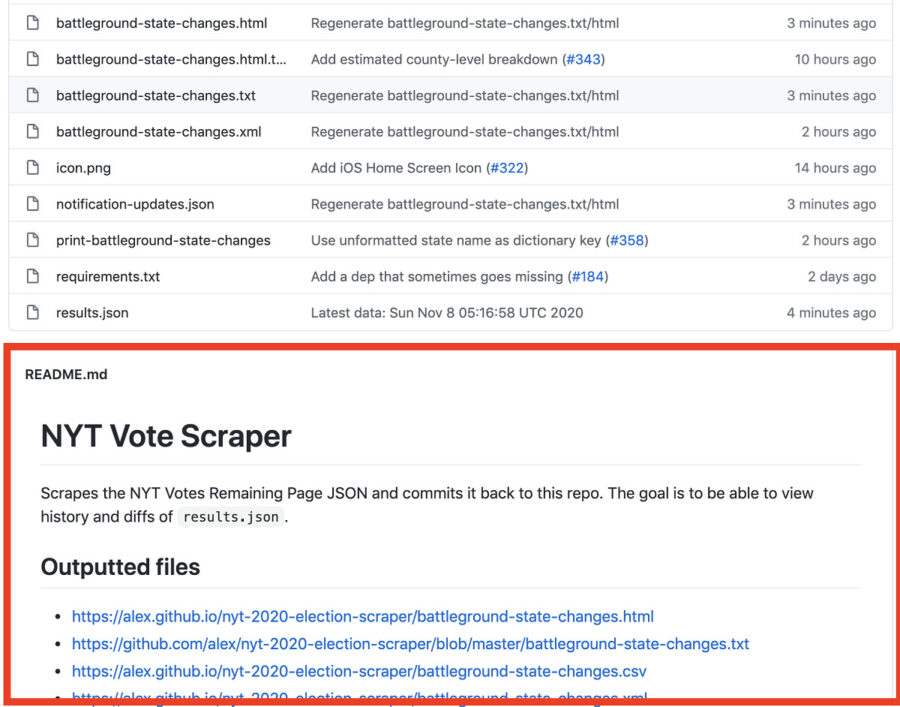Click file icon next to requirements.txt
The width and height of the screenshot is (900, 707).
tap(33, 277)
